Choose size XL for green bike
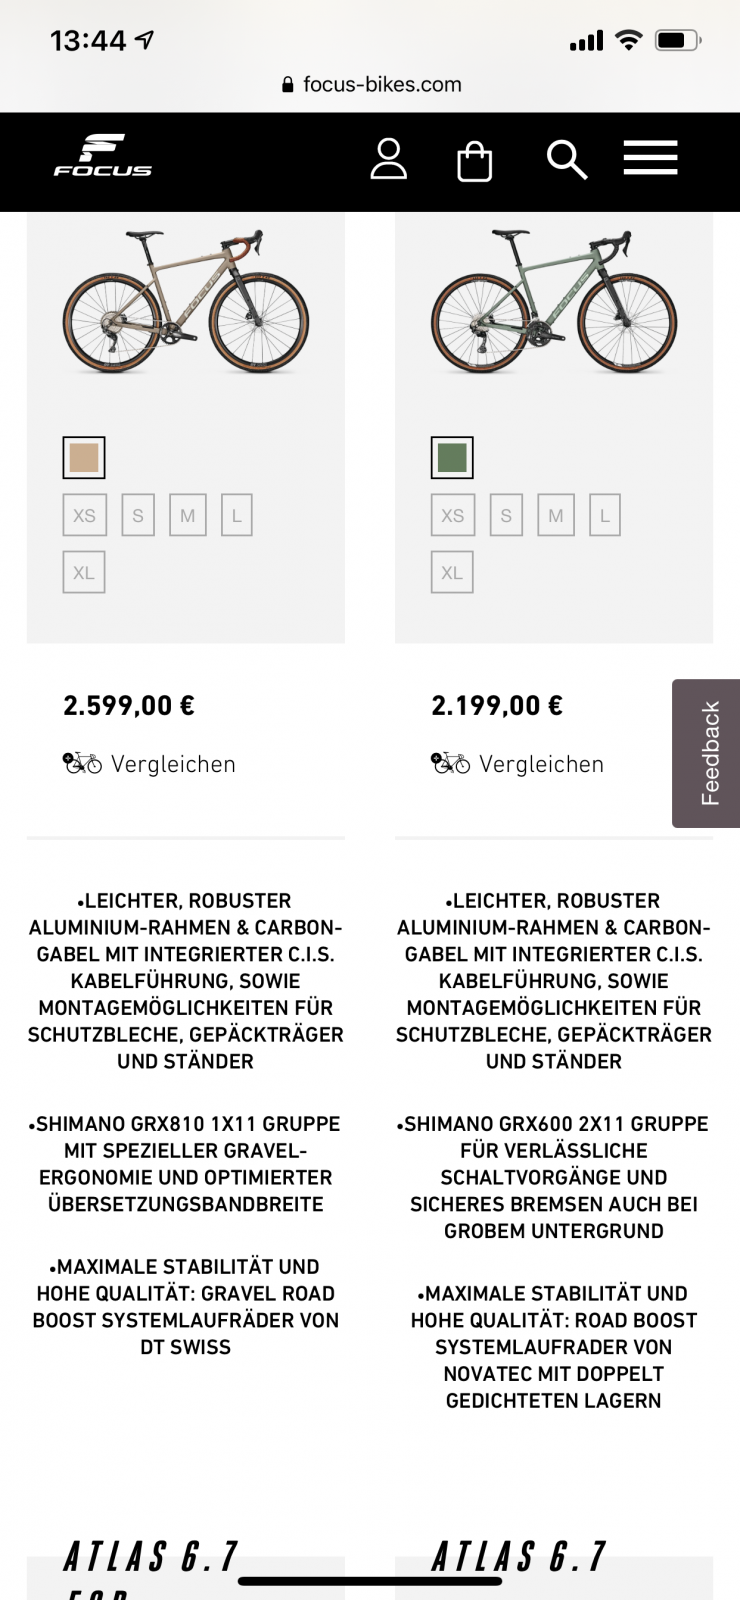 [452, 573]
